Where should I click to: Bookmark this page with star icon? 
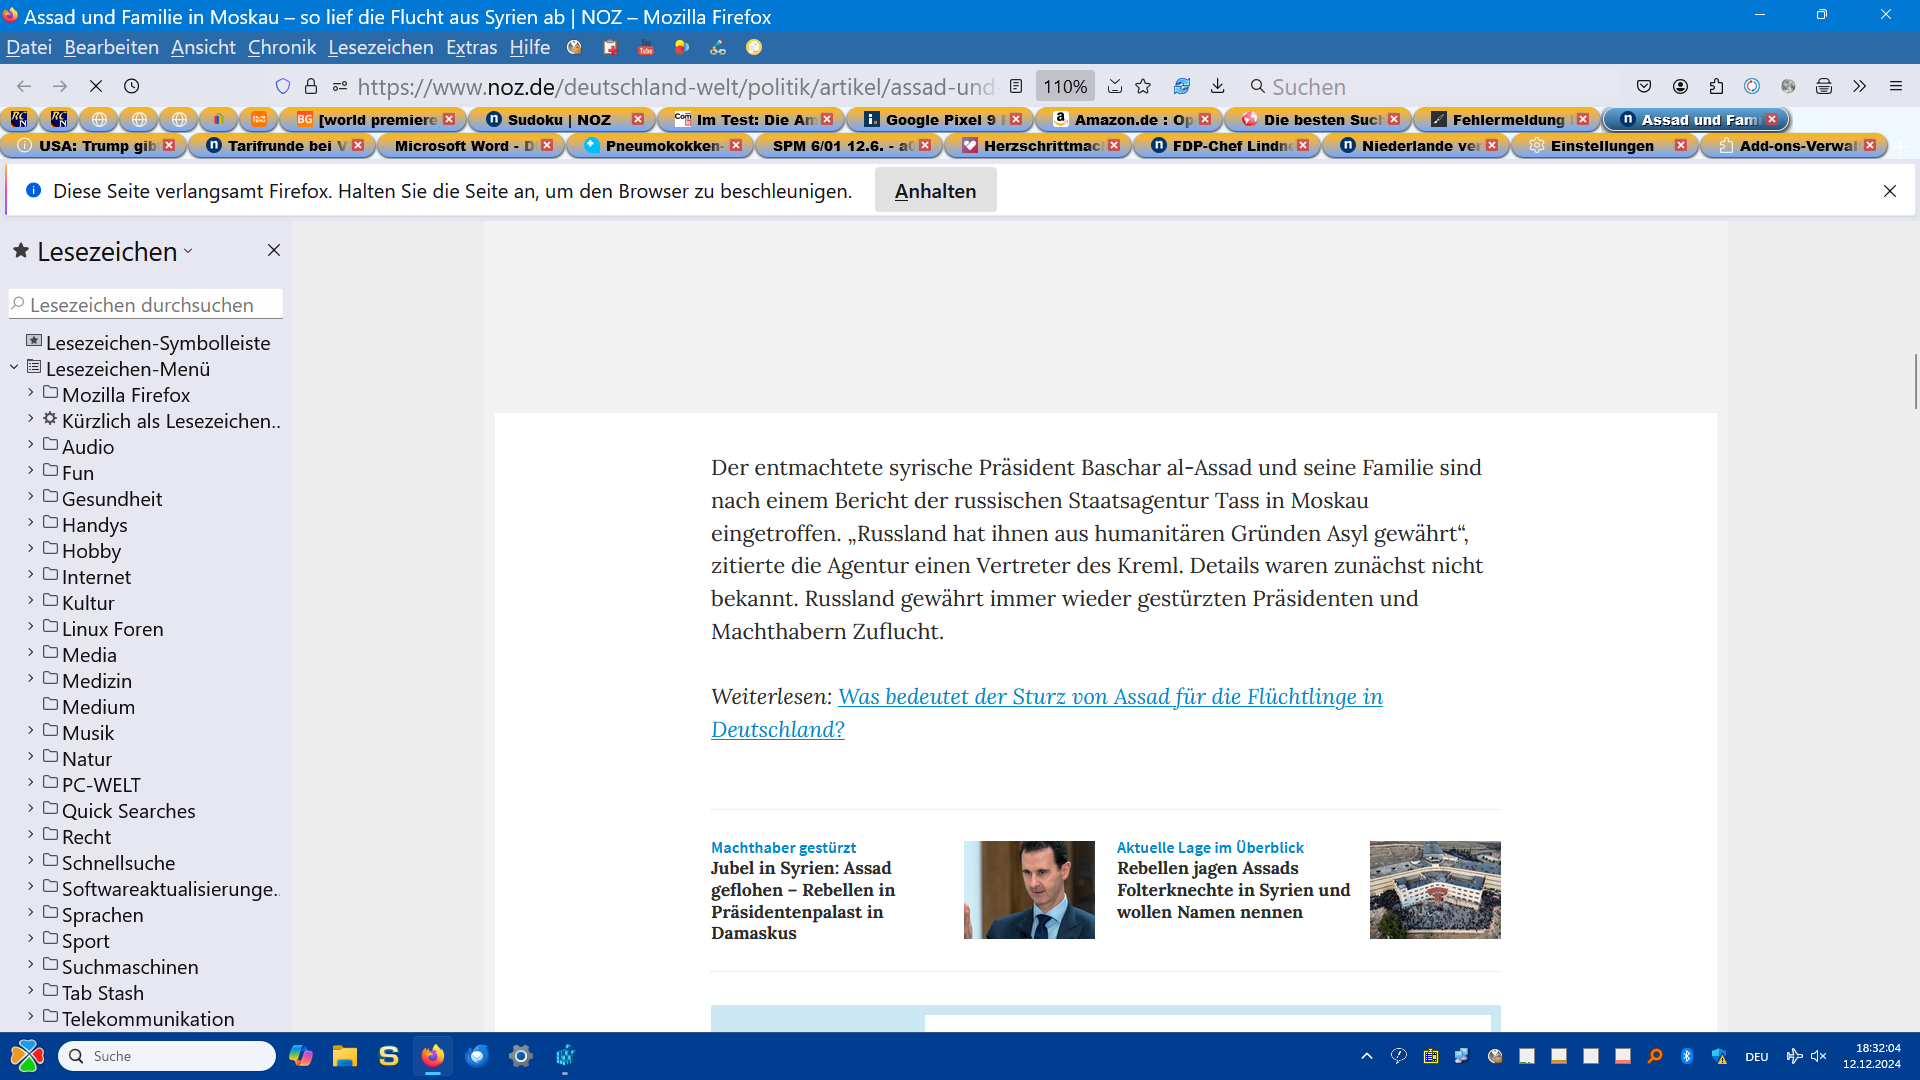pyautogui.click(x=1144, y=87)
